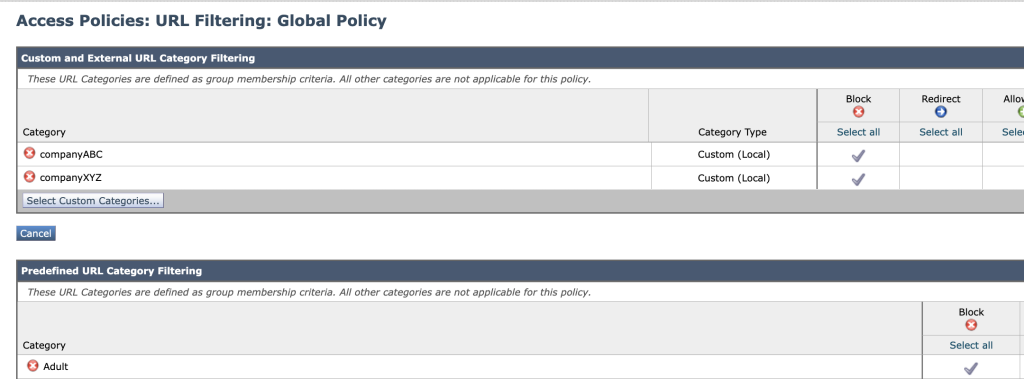Toggle the Block checkmark for companyABC
This screenshot has width=1024, height=379.
858,156
